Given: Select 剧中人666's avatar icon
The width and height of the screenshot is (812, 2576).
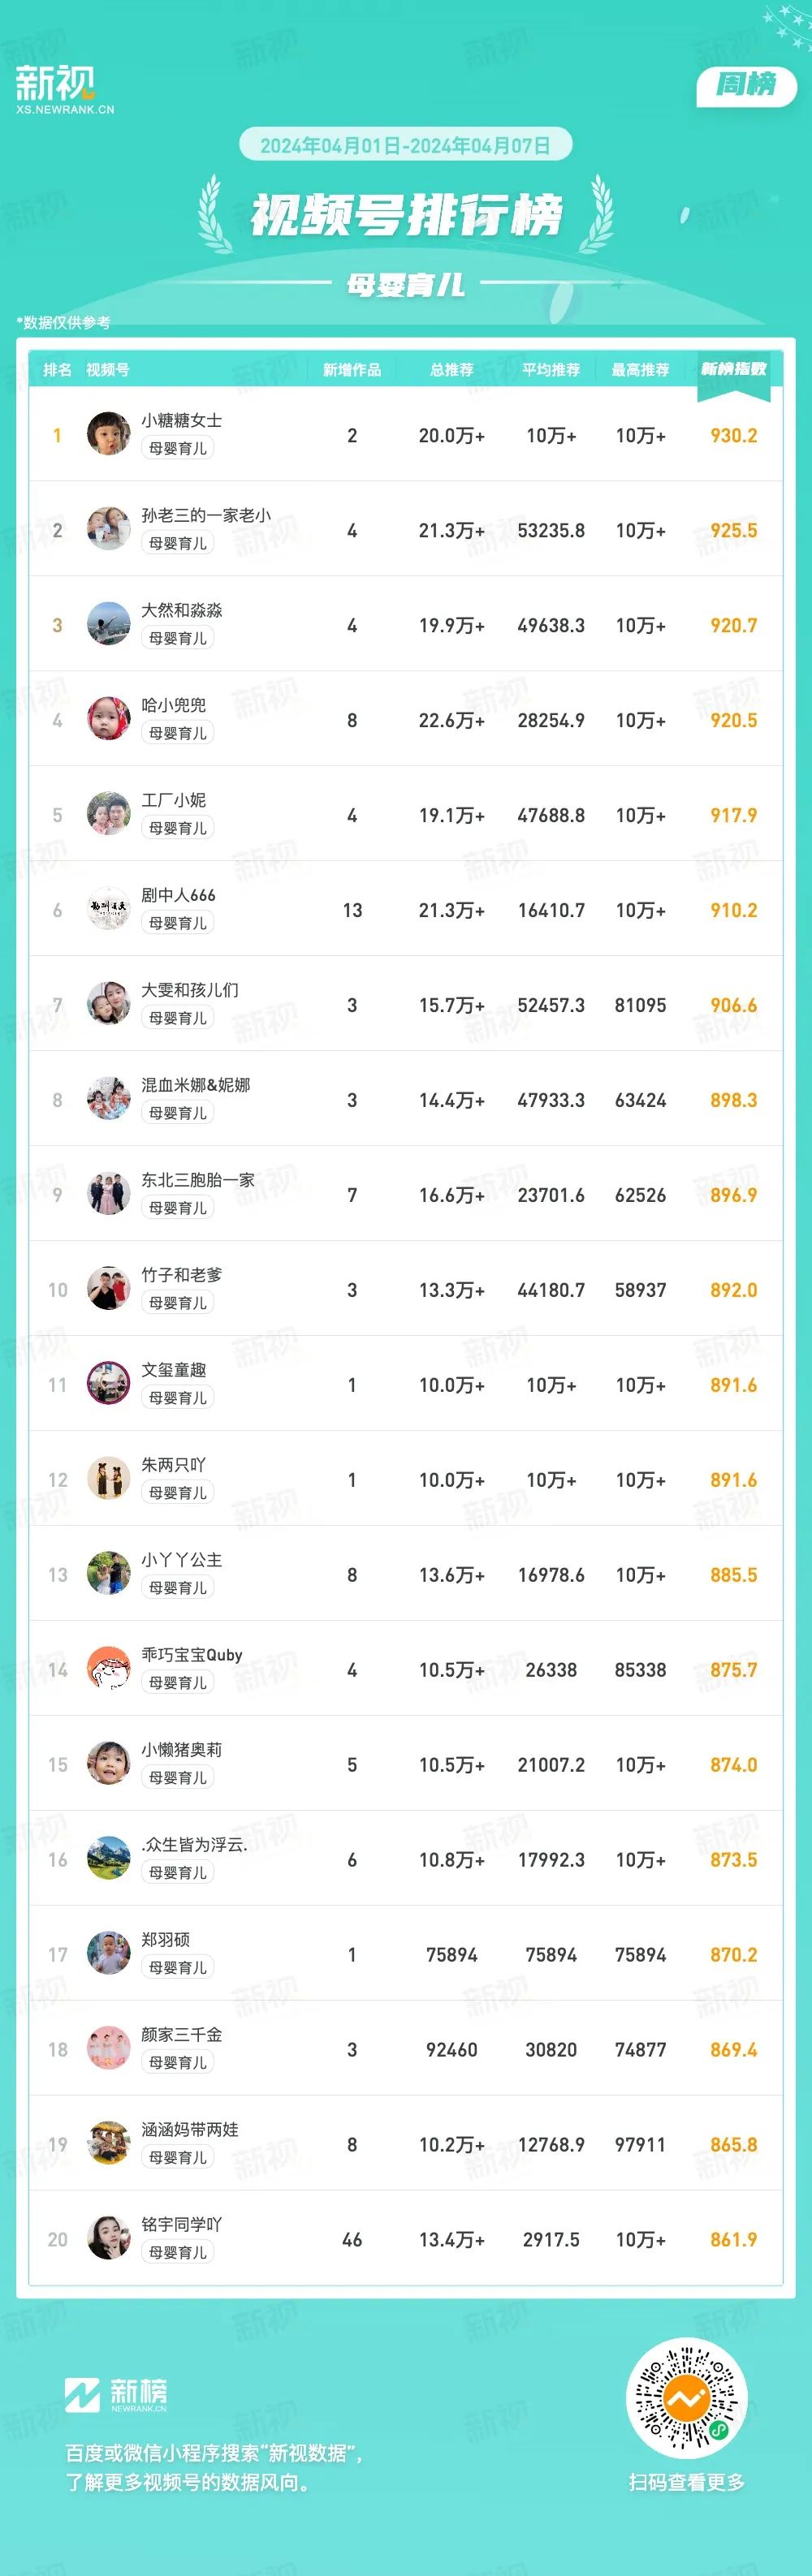Looking at the screenshot, I should [108, 909].
